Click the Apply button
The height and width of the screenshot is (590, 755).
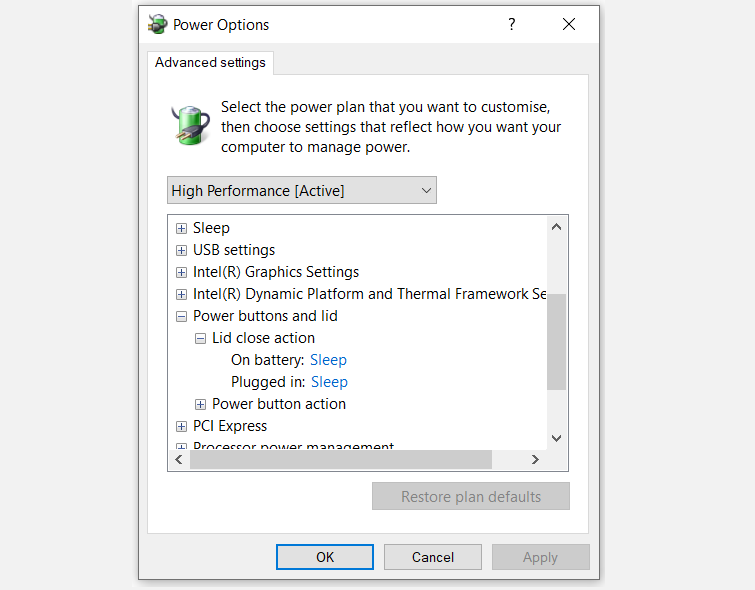pyautogui.click(x=541, y=557)
